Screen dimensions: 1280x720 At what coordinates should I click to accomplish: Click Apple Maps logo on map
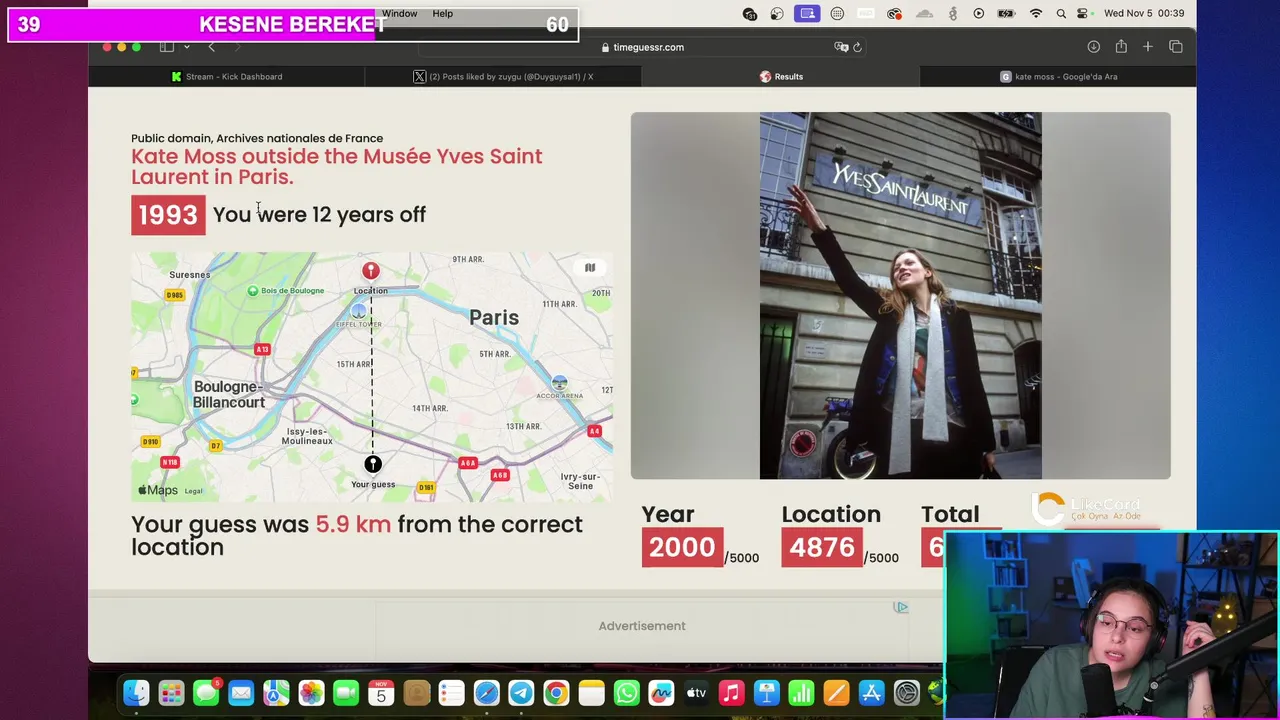coord(157,490)
